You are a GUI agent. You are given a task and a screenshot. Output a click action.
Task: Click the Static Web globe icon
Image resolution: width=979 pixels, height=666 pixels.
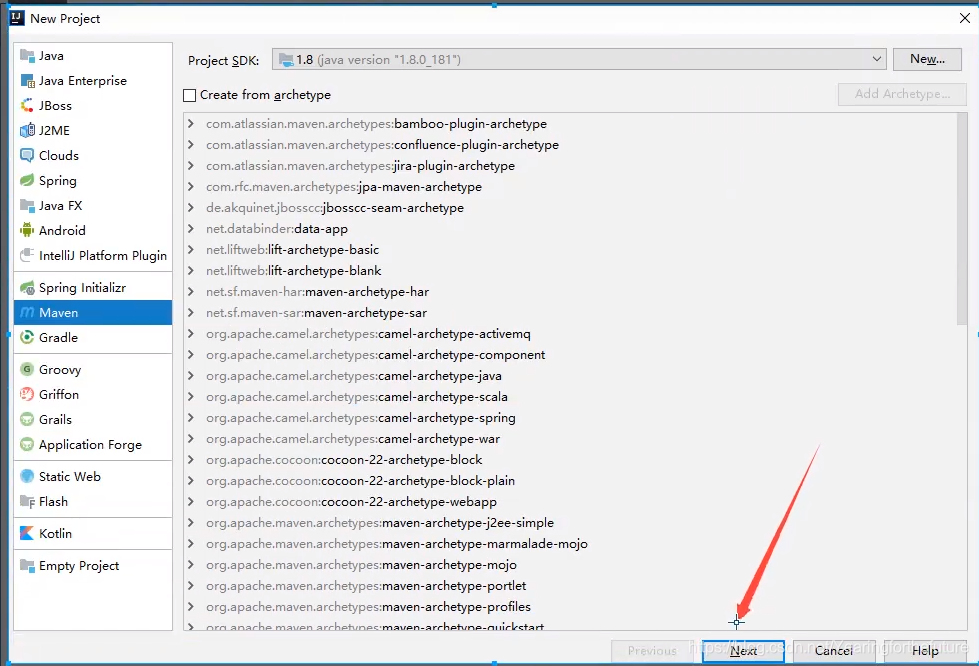(x=27, y=476)
